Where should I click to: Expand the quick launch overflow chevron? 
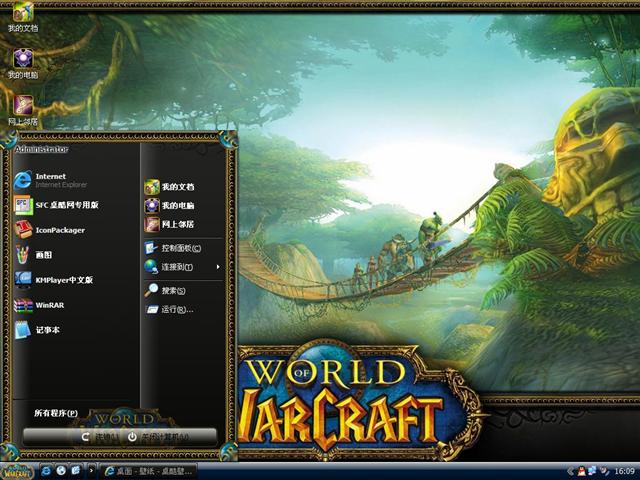click(x=91, y=471)
